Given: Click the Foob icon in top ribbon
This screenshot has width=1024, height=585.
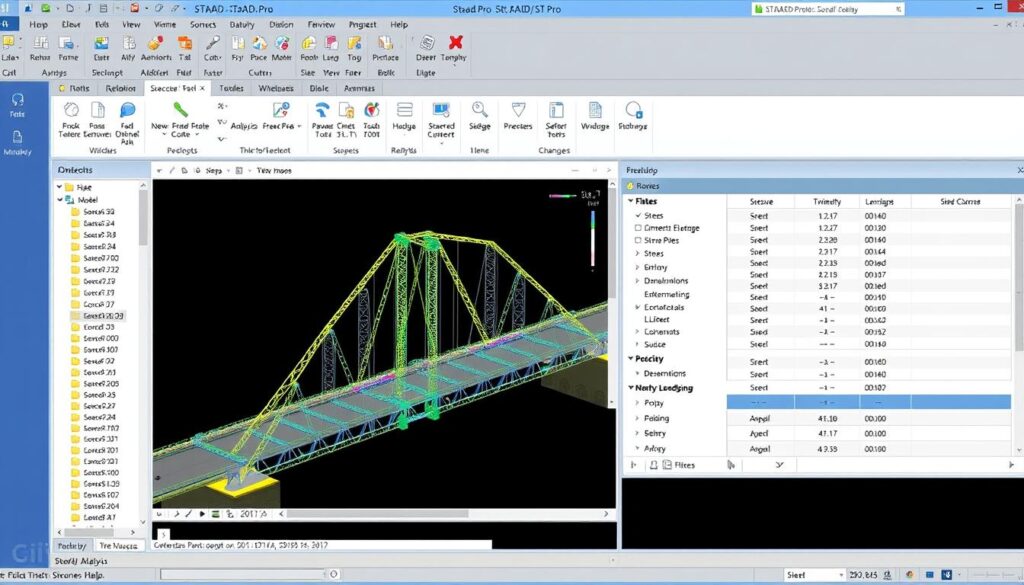Looking at the screenshot, I should (309, 43).
